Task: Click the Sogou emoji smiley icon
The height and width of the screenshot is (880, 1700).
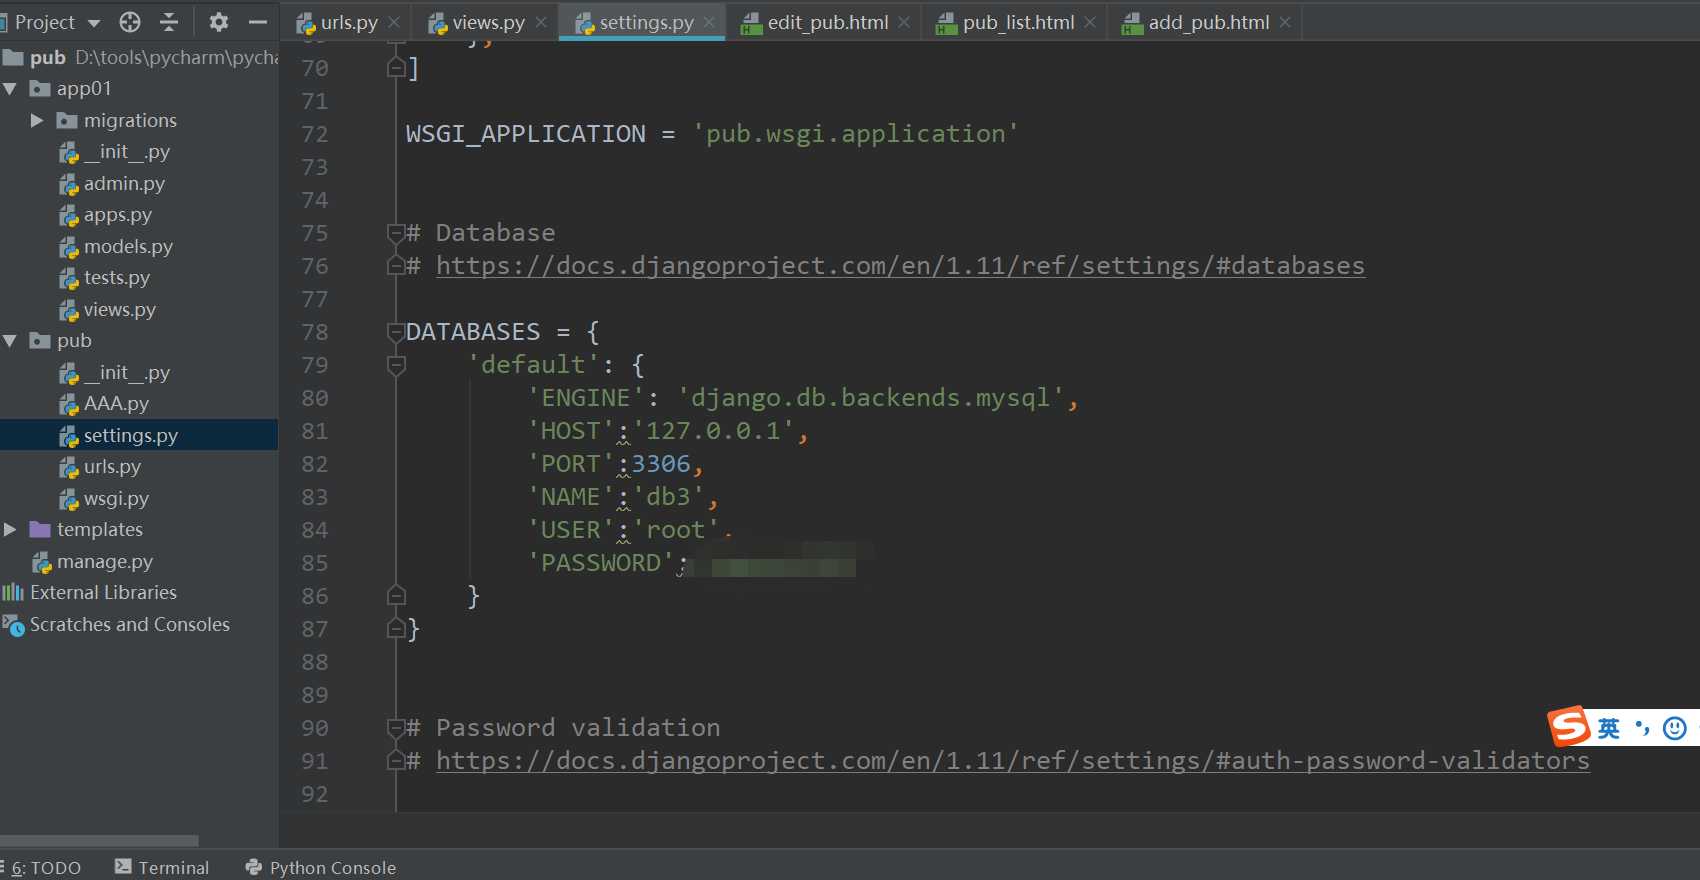Action: coord(1675,728)
